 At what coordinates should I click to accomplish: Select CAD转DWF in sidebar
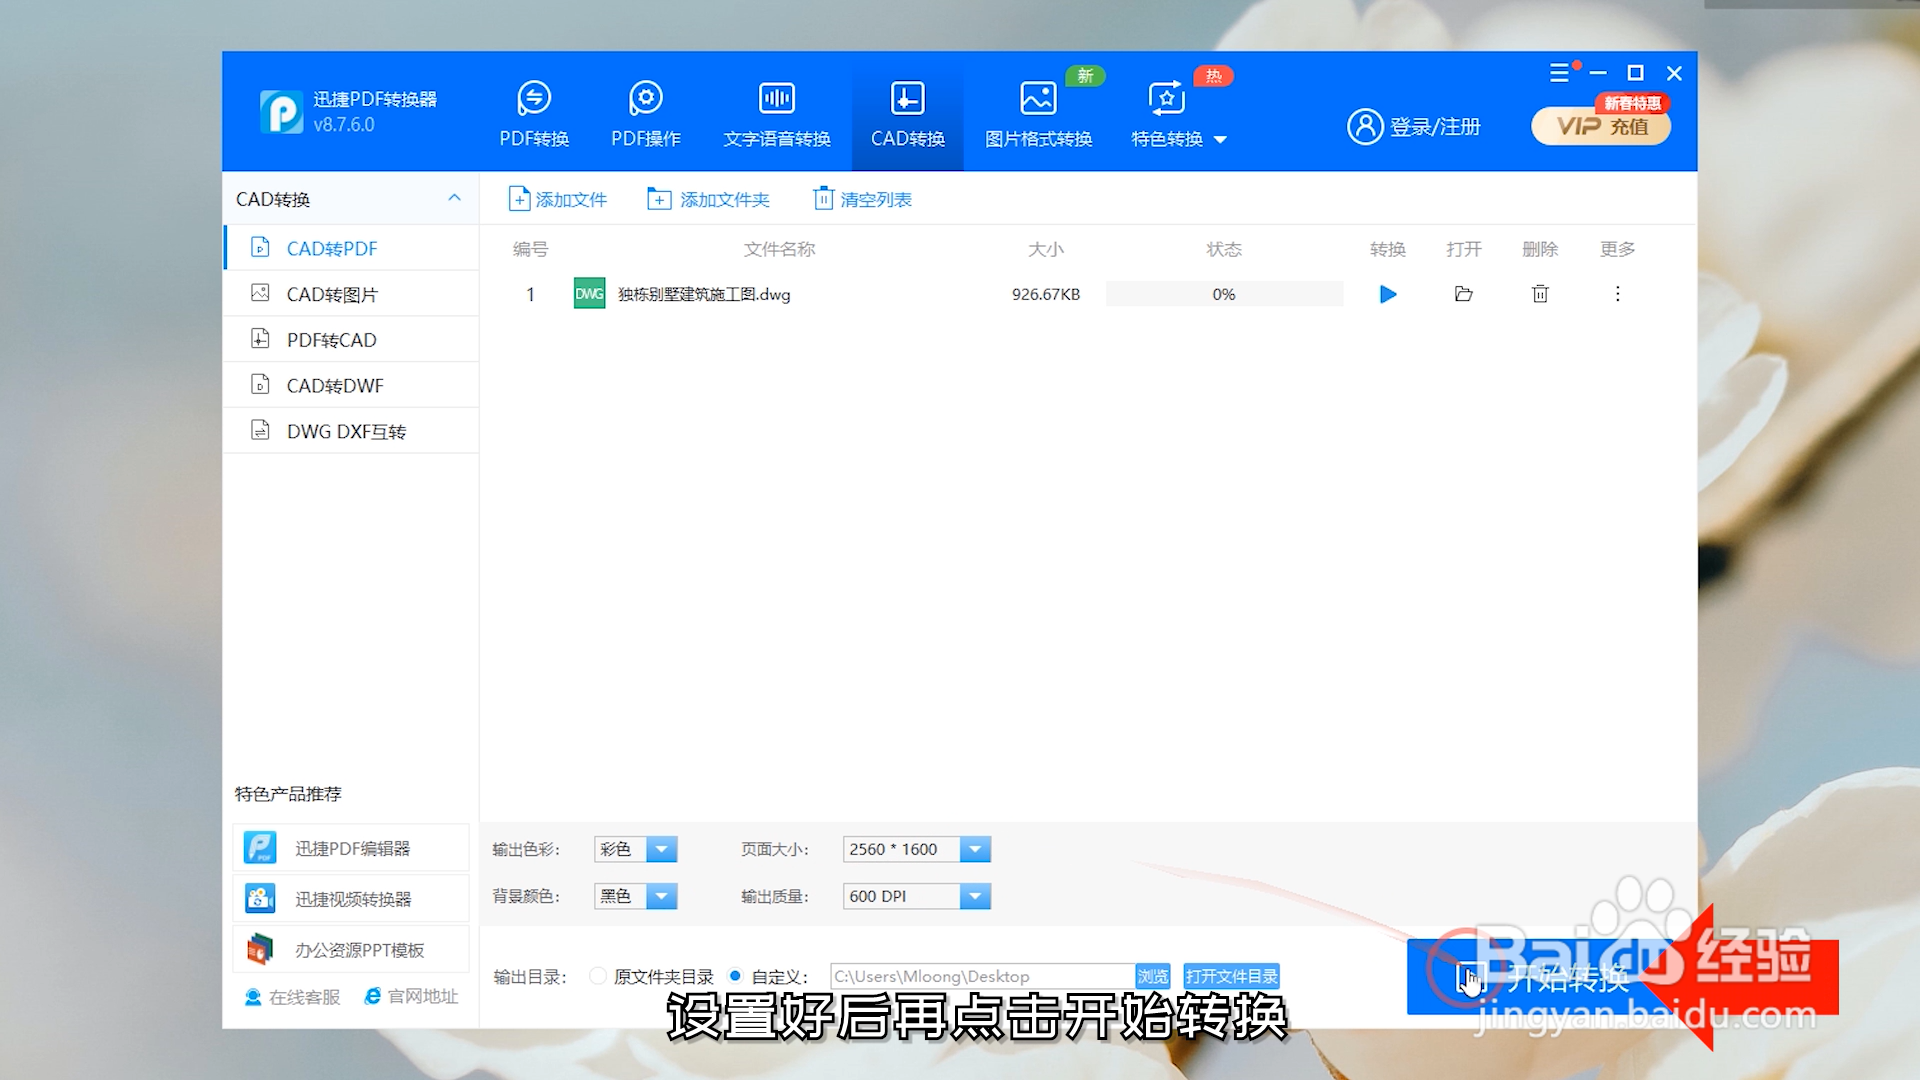pyautogui.click(x=351, y=385)
